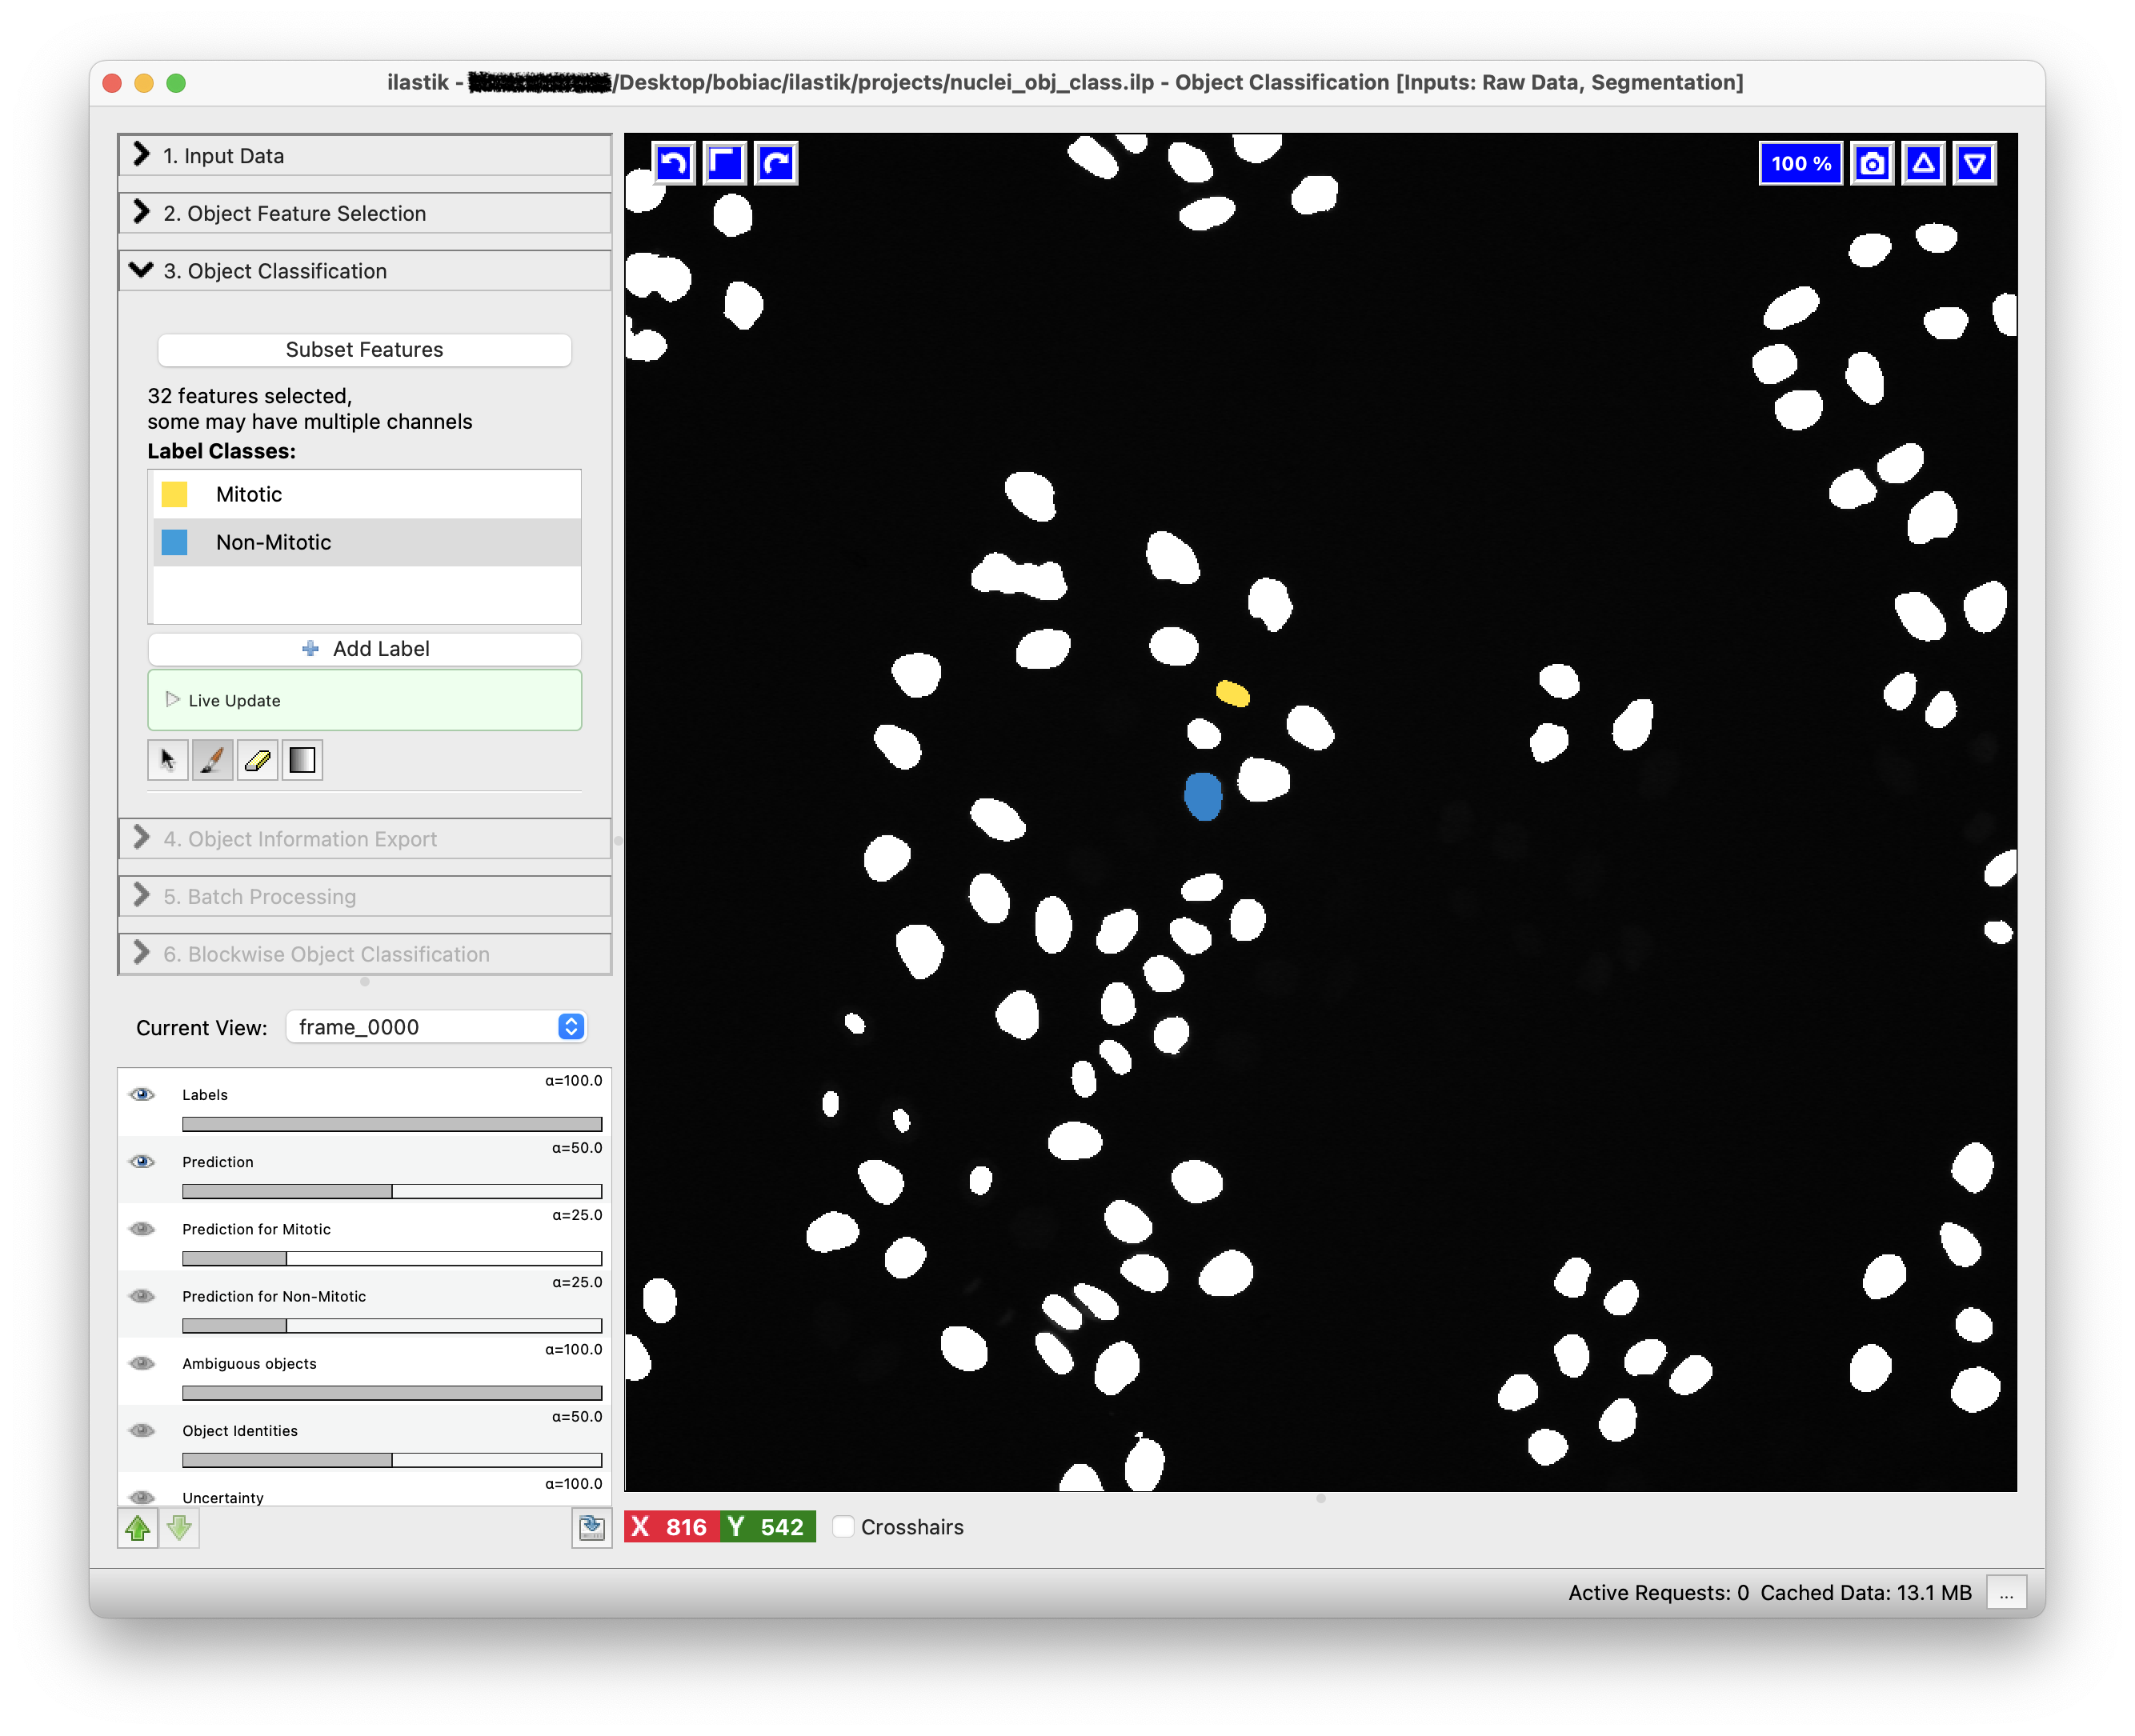Take viewer snapshot with camera icon

[1872, 163]
